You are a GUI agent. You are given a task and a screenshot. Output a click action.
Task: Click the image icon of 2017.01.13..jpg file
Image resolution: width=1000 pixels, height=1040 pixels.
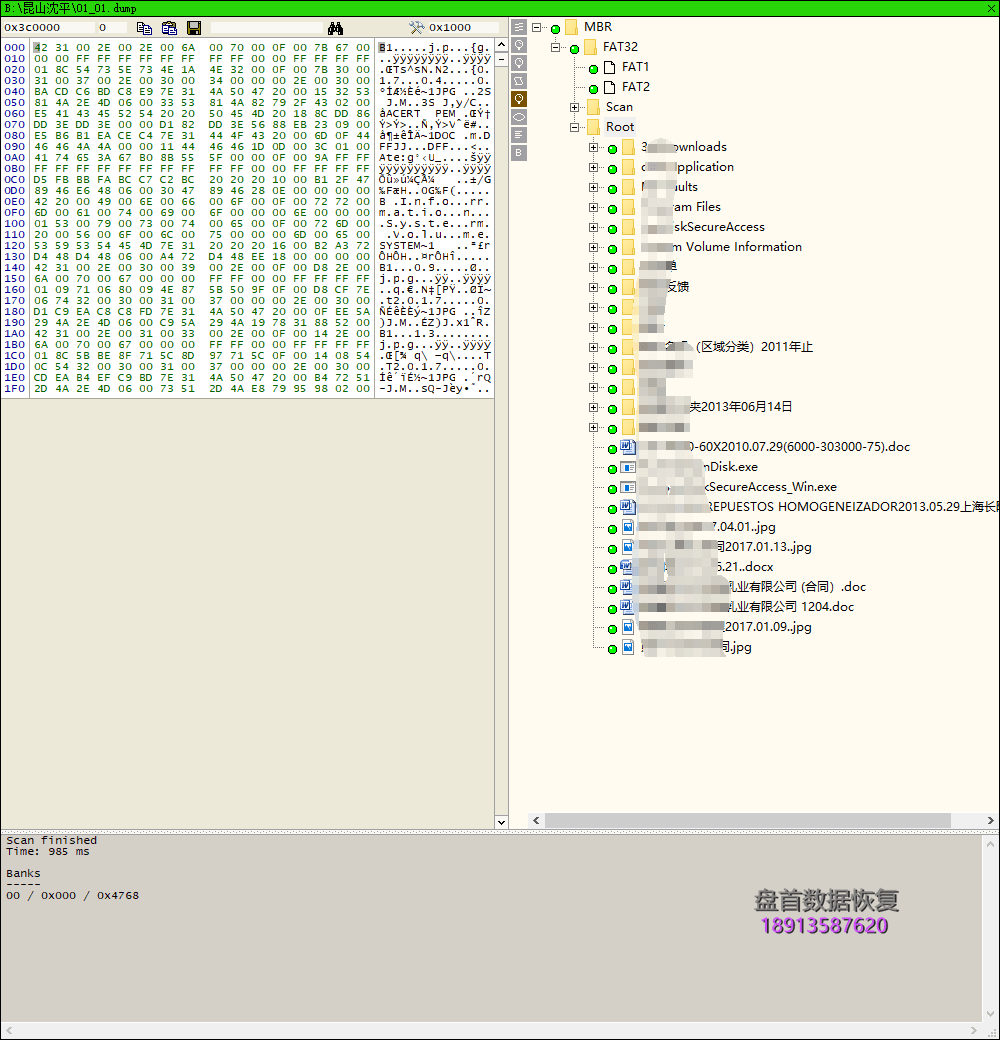(628, 547)
